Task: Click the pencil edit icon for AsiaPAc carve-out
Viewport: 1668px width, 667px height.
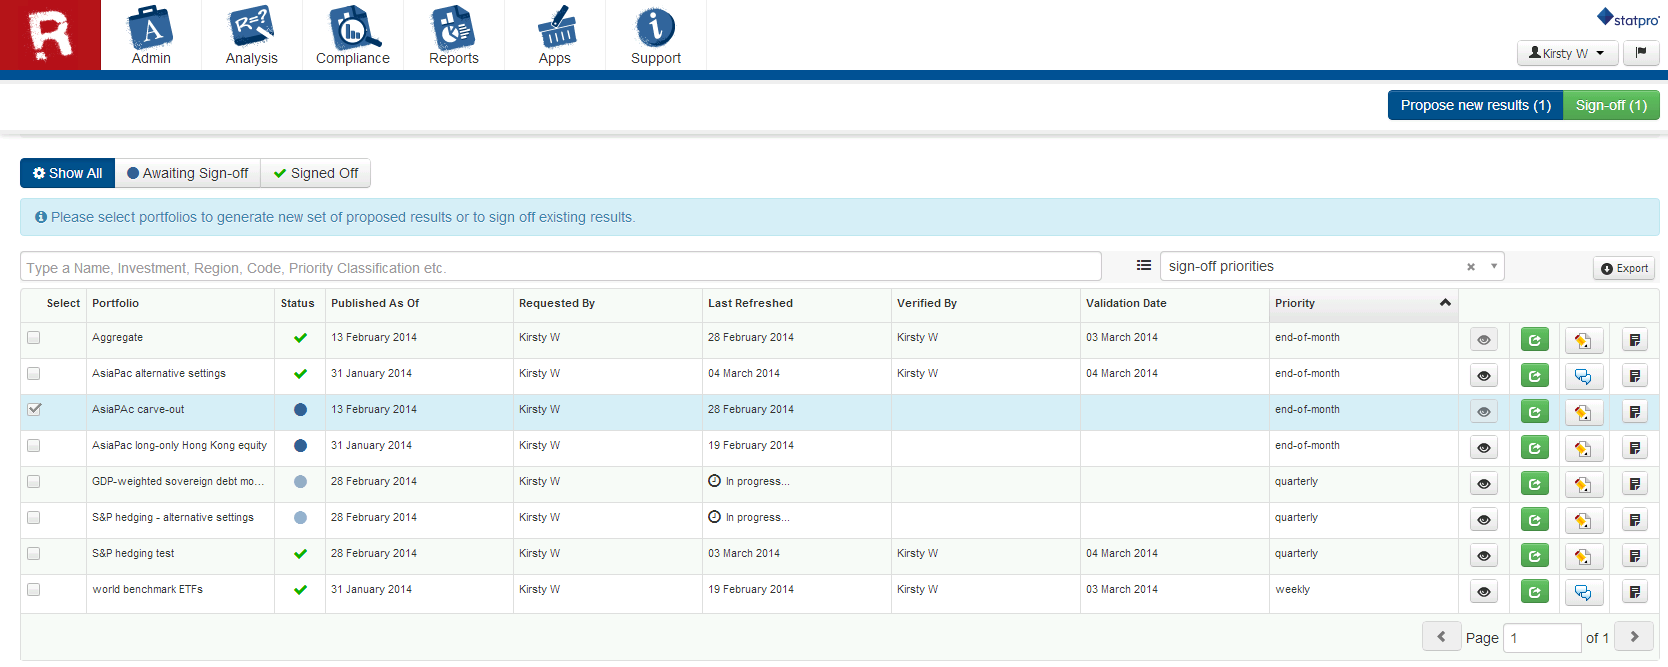Action: pos(1583,412)
